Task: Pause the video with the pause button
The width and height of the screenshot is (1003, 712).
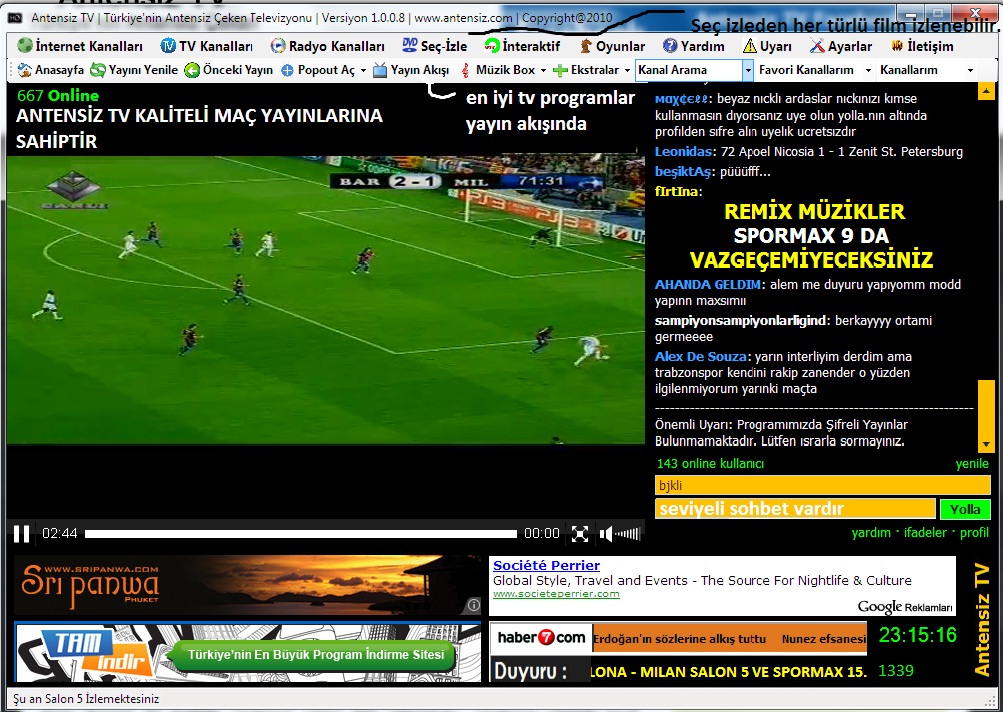Action: [x=22, y=534]
